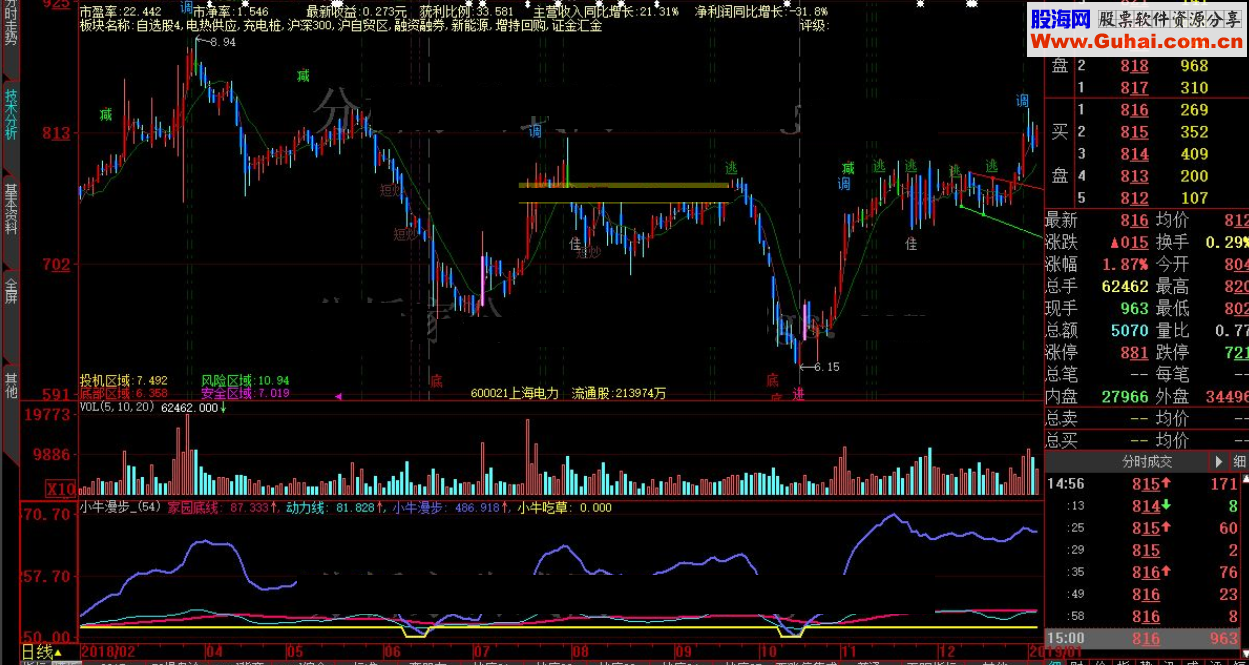This screenshot has height=665, width=1249.
Task: Click the 涨幅 1.87% value
Action: [x=1126, y=264]
